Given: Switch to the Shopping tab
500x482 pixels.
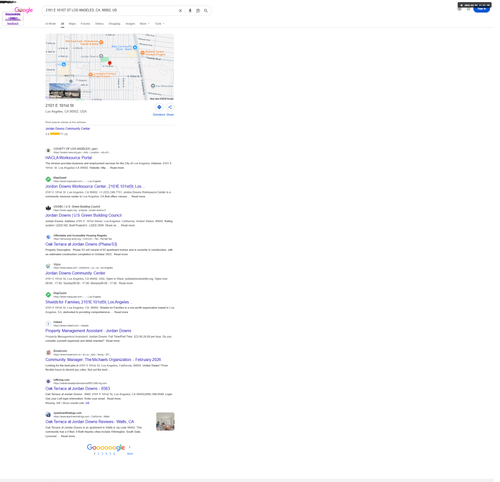Looking at the screenshot, I should coord(114,24).
